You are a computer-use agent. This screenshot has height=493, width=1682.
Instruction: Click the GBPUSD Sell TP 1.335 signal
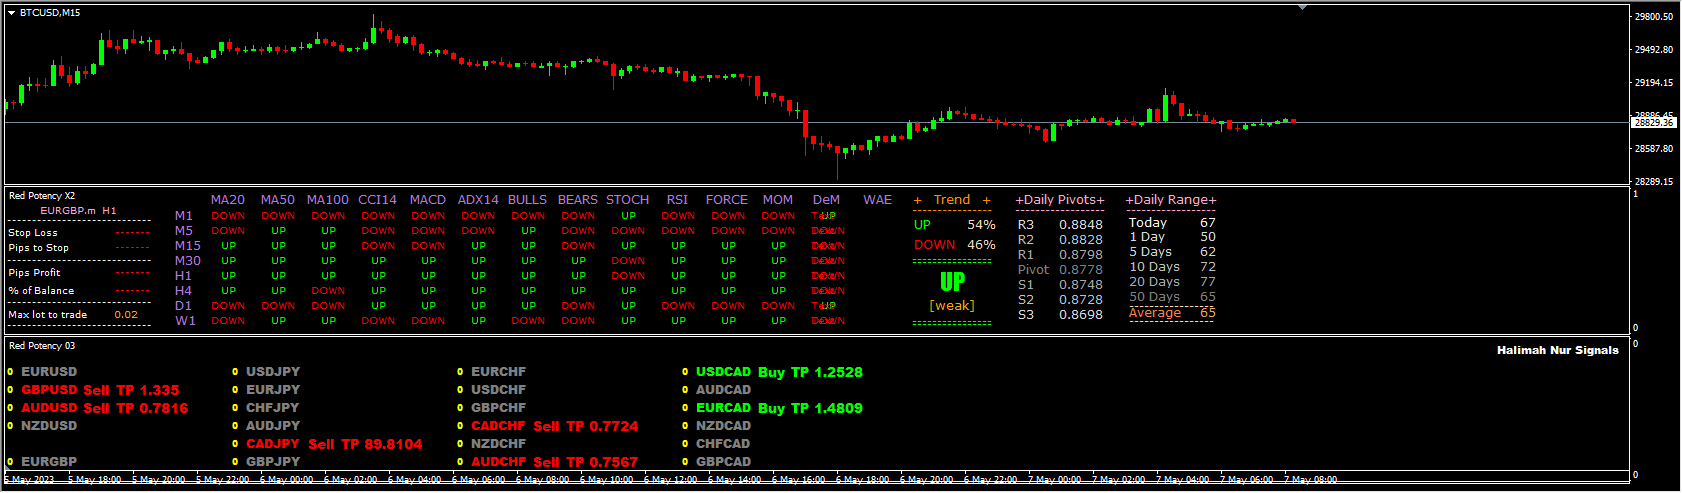coord(100,390)
